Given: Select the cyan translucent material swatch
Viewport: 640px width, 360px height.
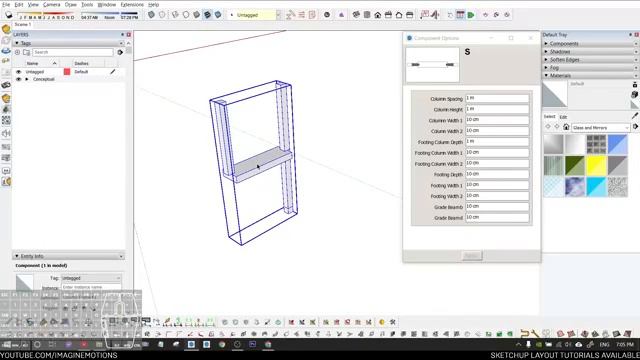Looking at the screenshot, I should [x=596, y=187].
